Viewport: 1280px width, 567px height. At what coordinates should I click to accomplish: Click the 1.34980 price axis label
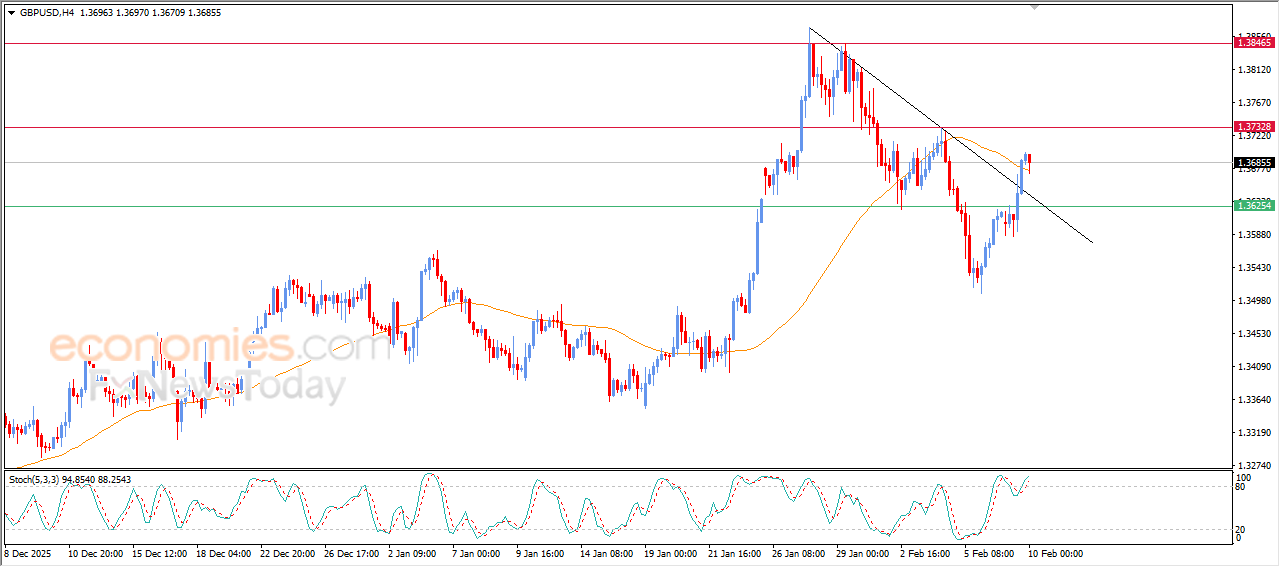tap(1253, 301)
